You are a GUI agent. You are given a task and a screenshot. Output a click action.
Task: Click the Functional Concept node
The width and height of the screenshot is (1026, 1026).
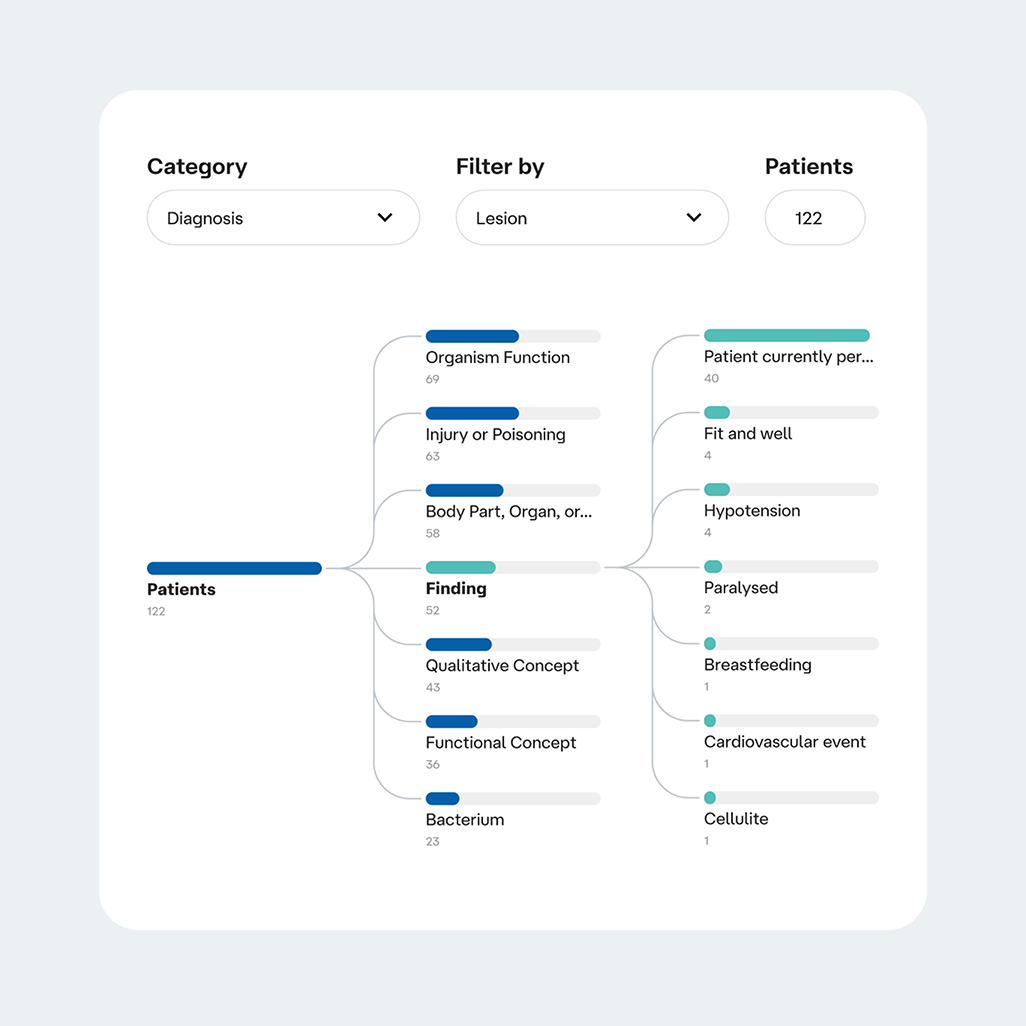coord(500,742)
